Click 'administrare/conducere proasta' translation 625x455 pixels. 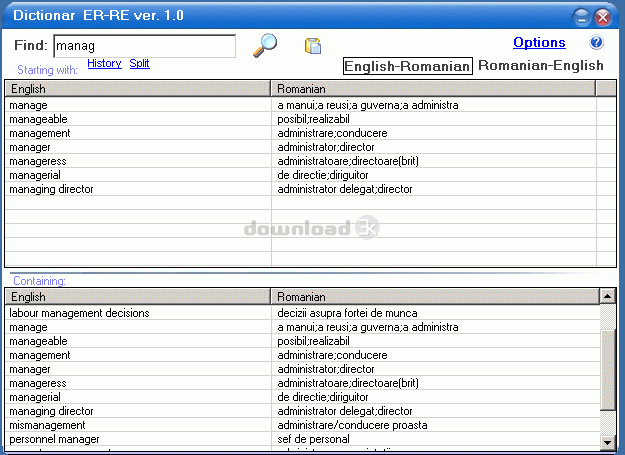(x=352, y=425)
